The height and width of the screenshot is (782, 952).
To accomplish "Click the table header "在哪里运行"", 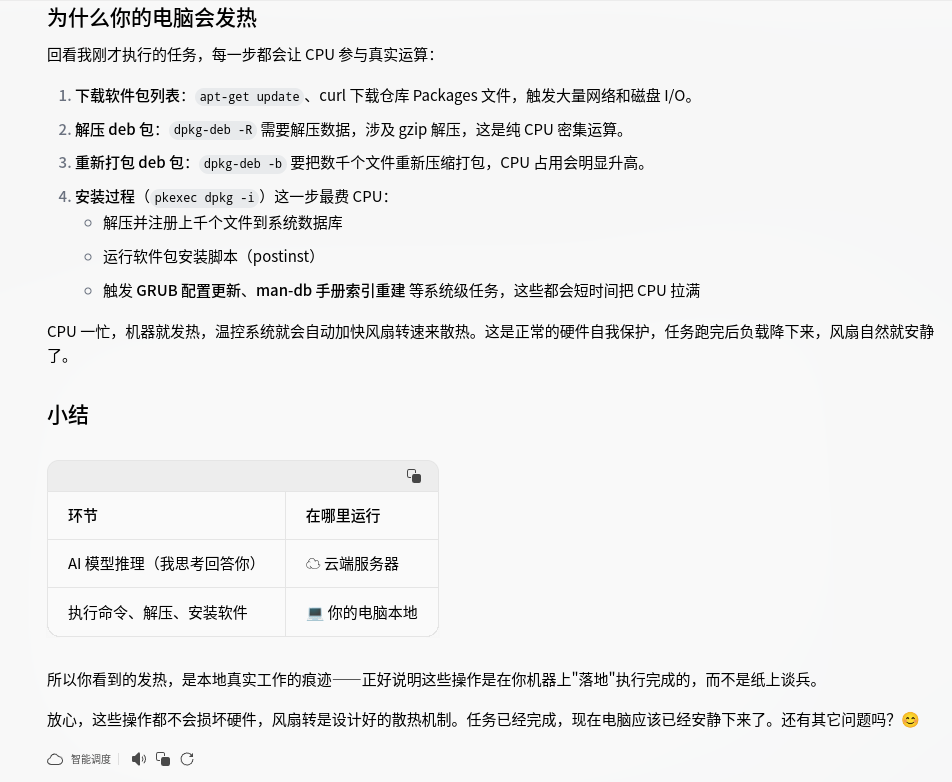I will (x=343, y=516).
